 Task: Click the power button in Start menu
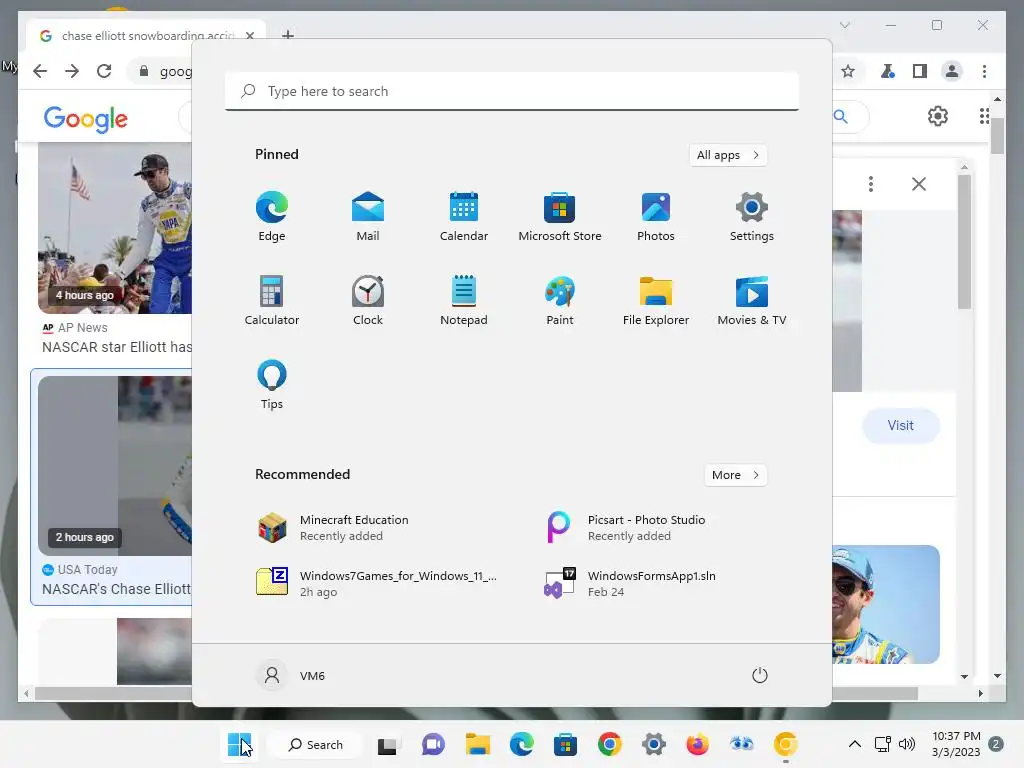tap(760, 675)
